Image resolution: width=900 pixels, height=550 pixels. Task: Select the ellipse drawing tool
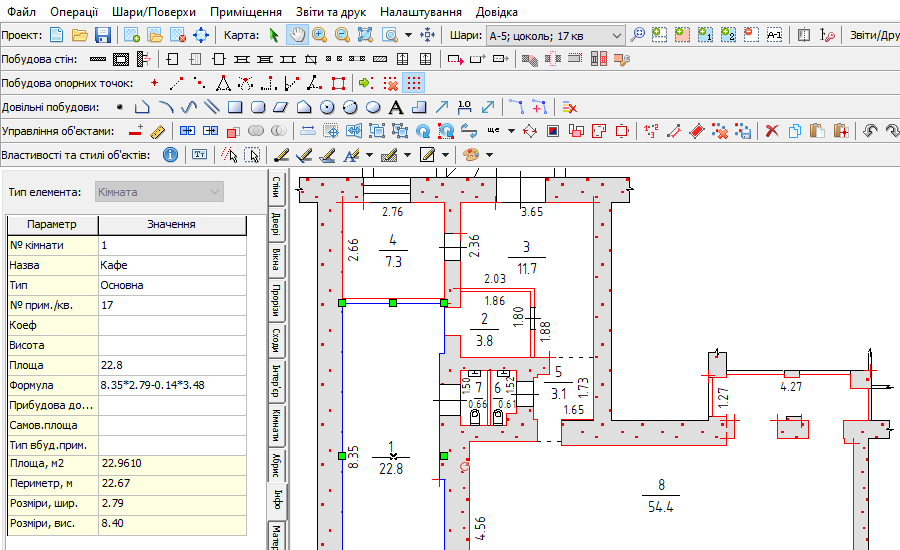coord(373,107)
